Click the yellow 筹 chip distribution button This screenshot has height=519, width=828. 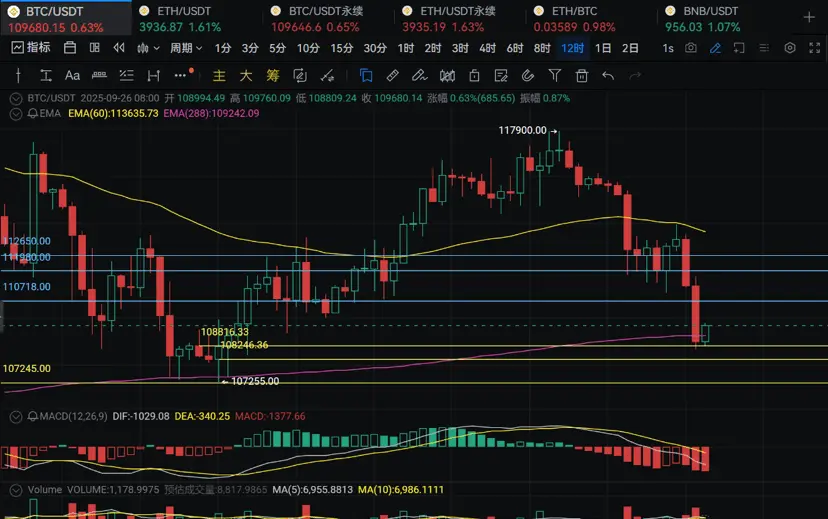272,76
